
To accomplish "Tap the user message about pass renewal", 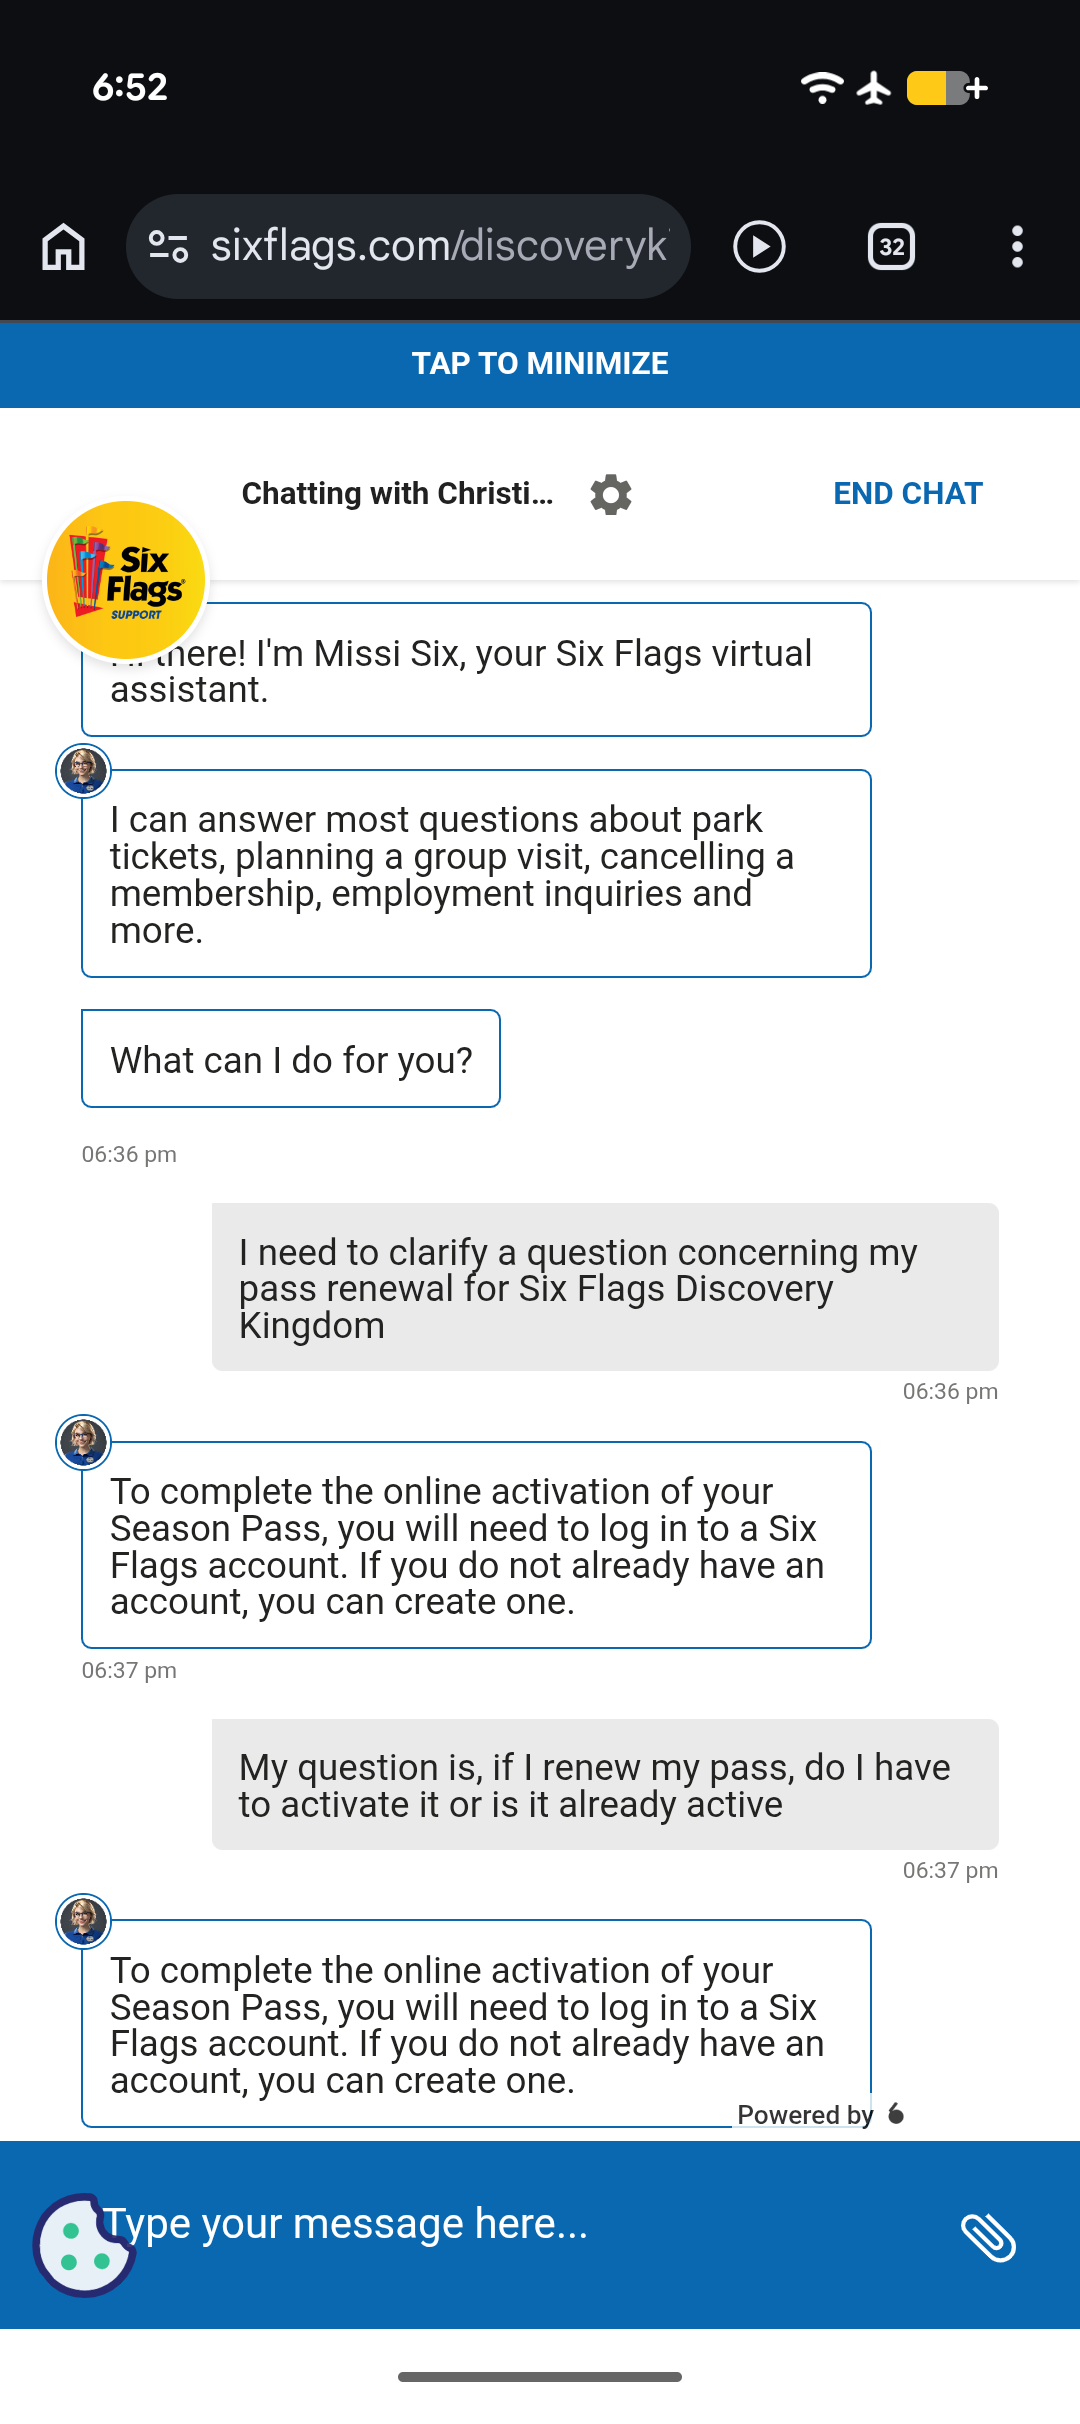I will click(x=605, y=1287).
